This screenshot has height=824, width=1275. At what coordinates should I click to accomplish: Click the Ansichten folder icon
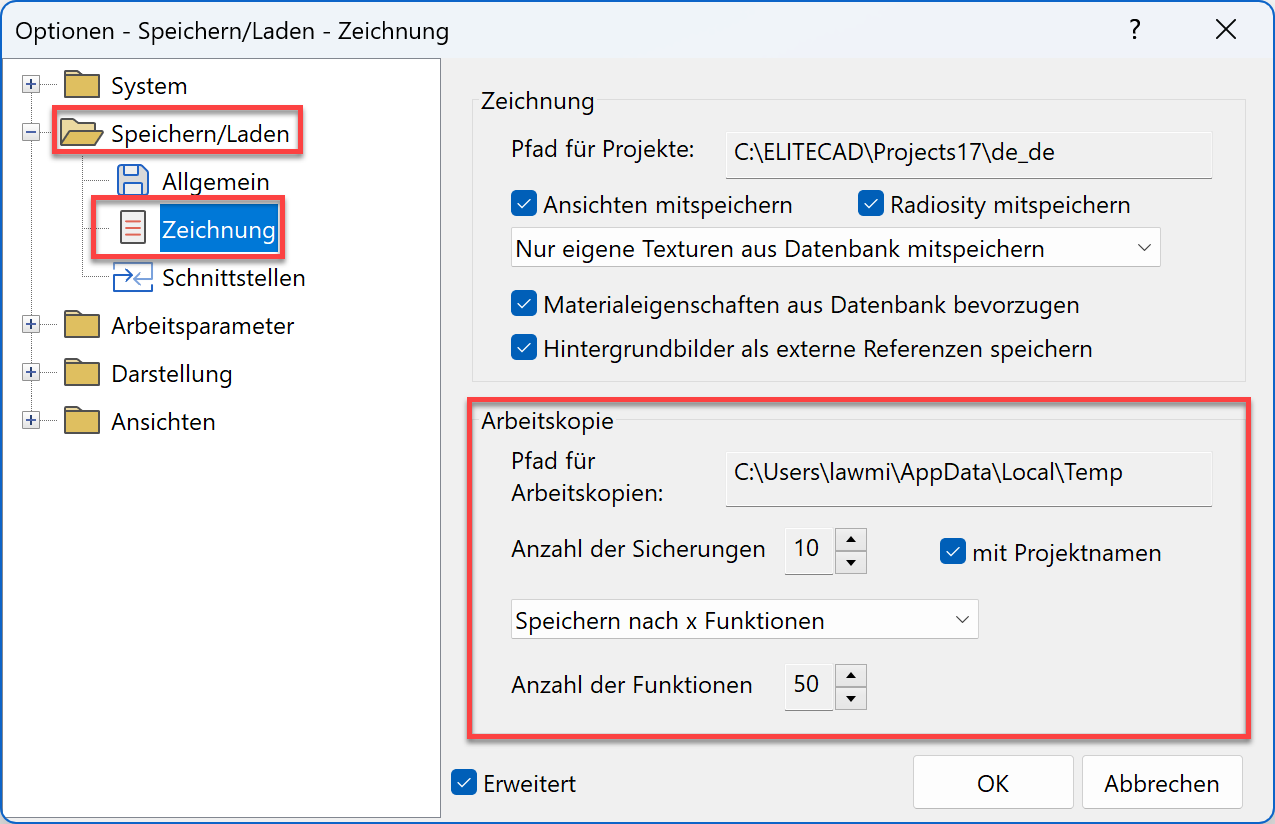click(x=82, y=421)
